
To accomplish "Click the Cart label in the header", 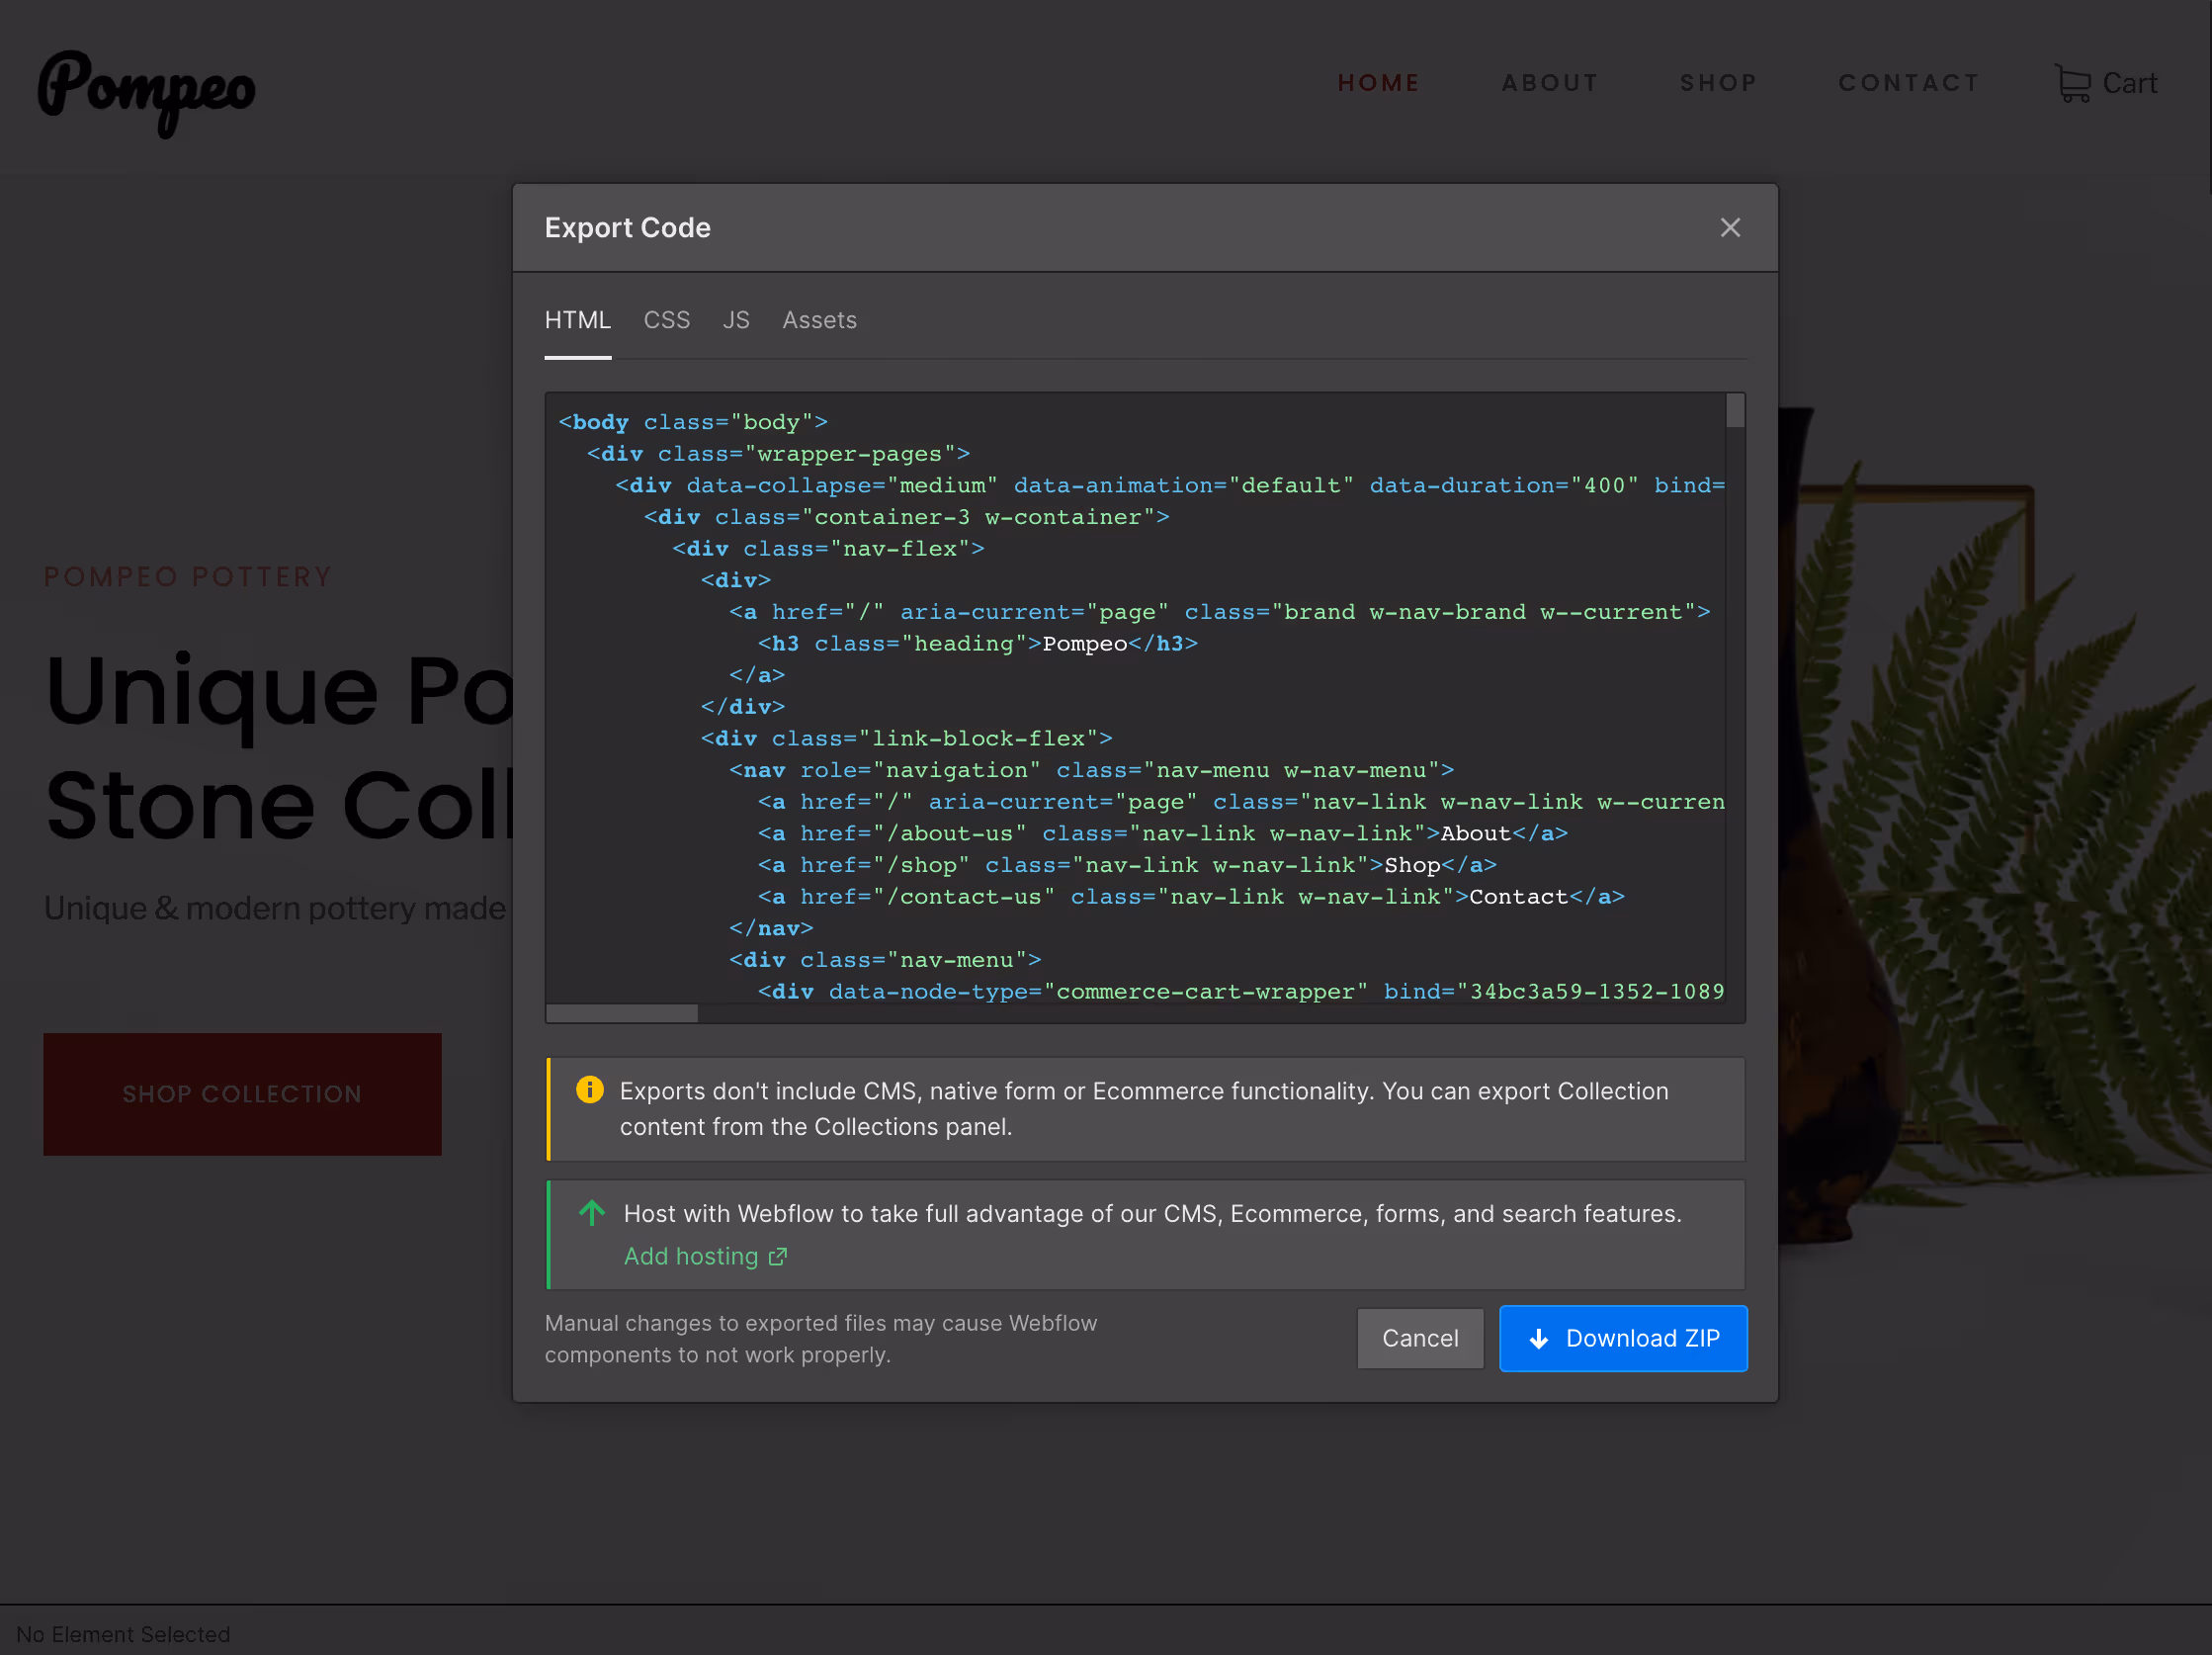I will tap(2129, 83).
